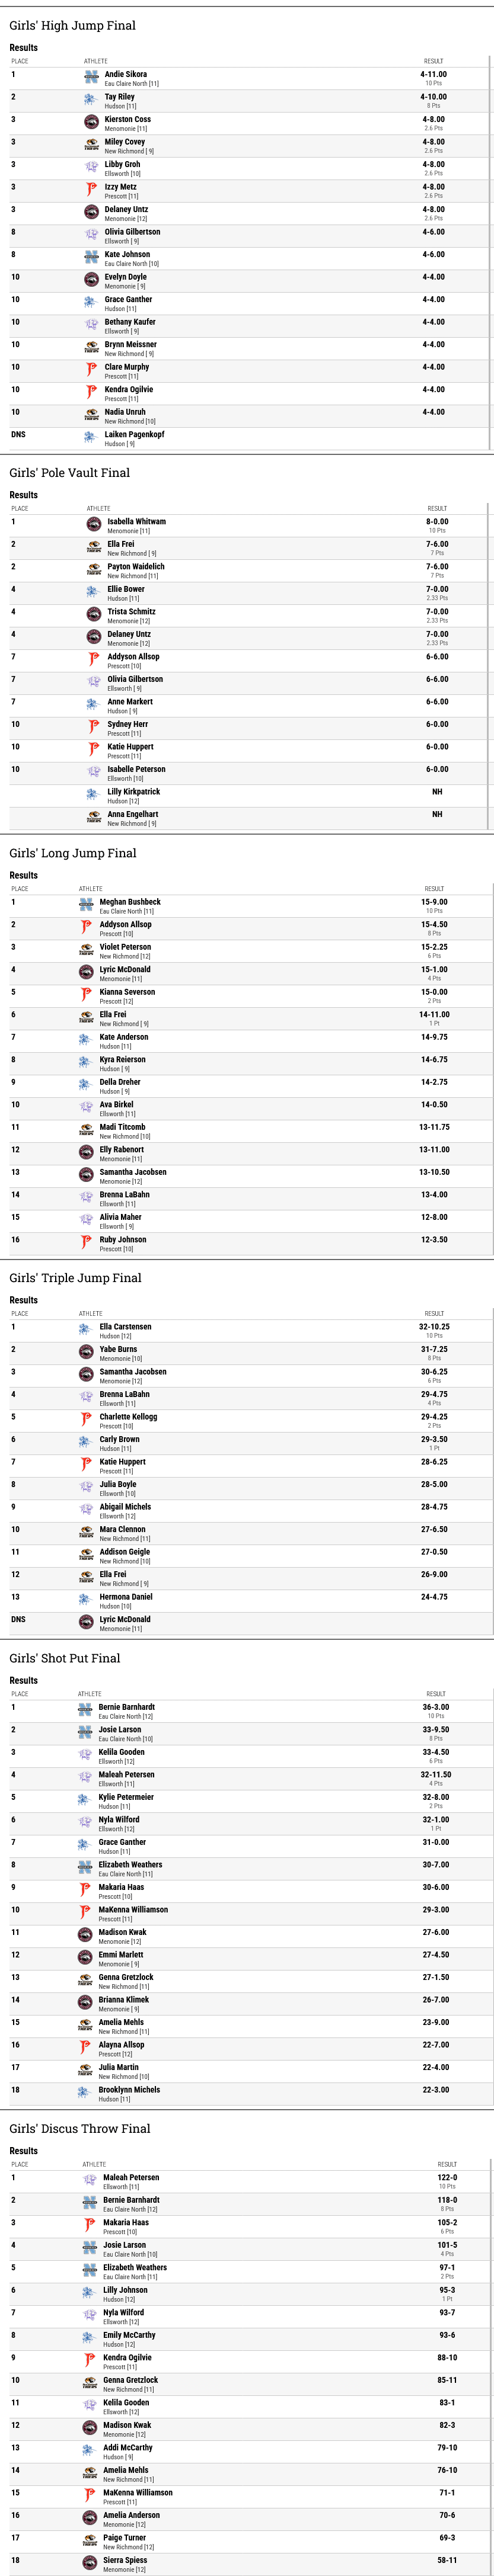494x2576 pixels.
Task: Click RESULT column header in High Jump table
Action: (433, 61)
